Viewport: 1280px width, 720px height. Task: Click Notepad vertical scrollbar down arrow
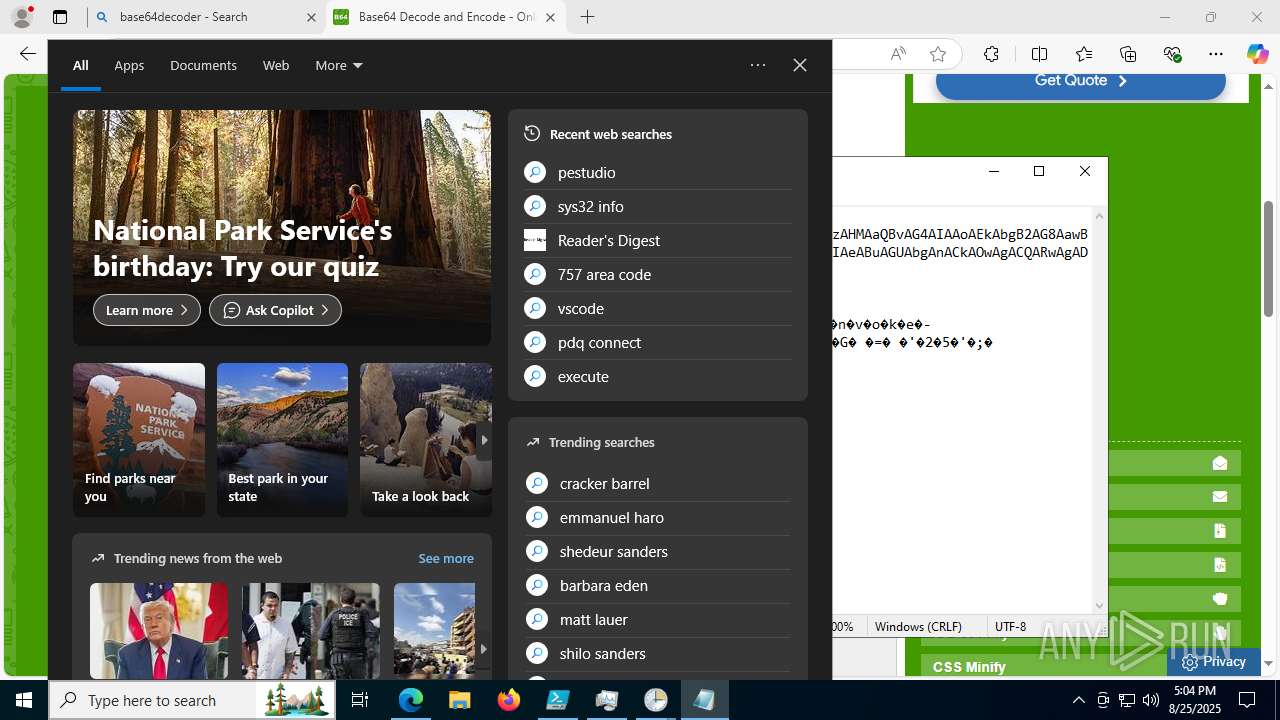point(1100,606)
